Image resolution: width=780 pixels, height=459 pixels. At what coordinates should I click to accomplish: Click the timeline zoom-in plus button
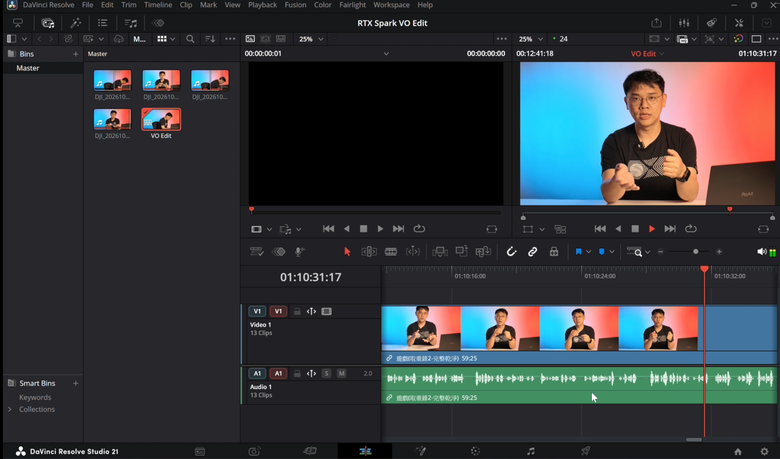tap(719, 252)
